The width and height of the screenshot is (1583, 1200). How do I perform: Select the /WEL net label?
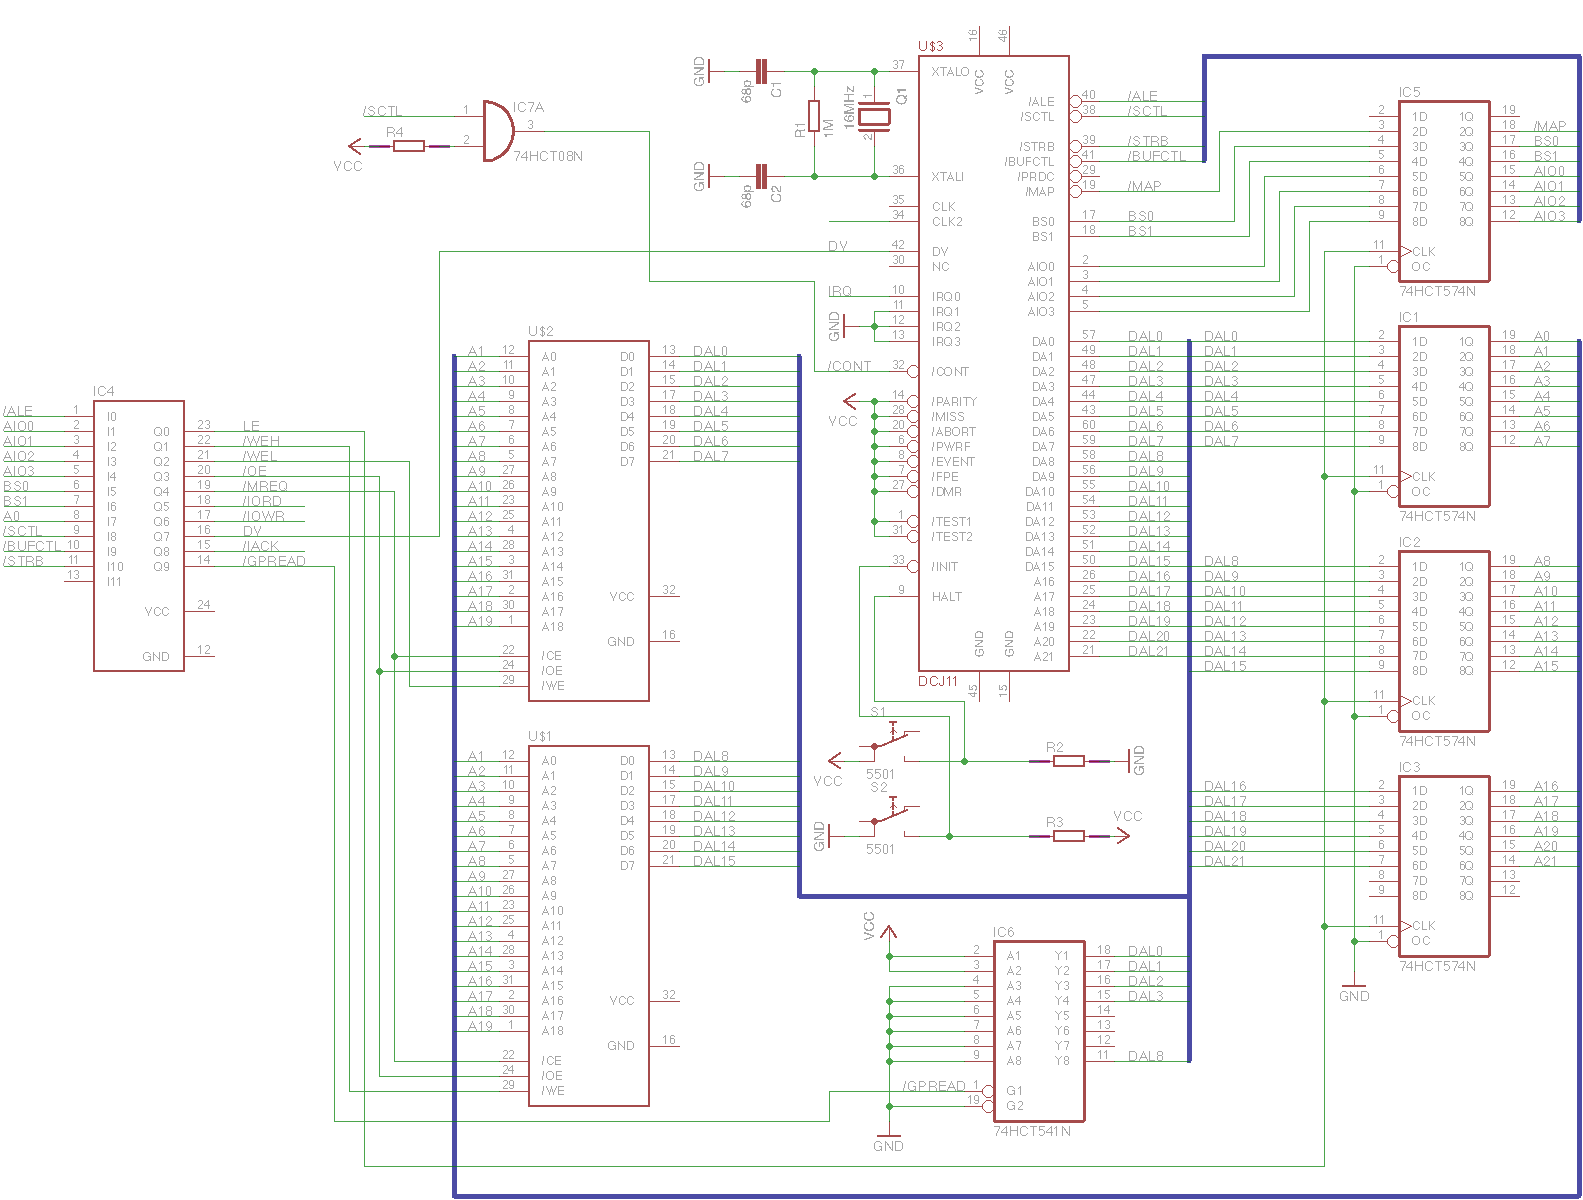(259, 456)
